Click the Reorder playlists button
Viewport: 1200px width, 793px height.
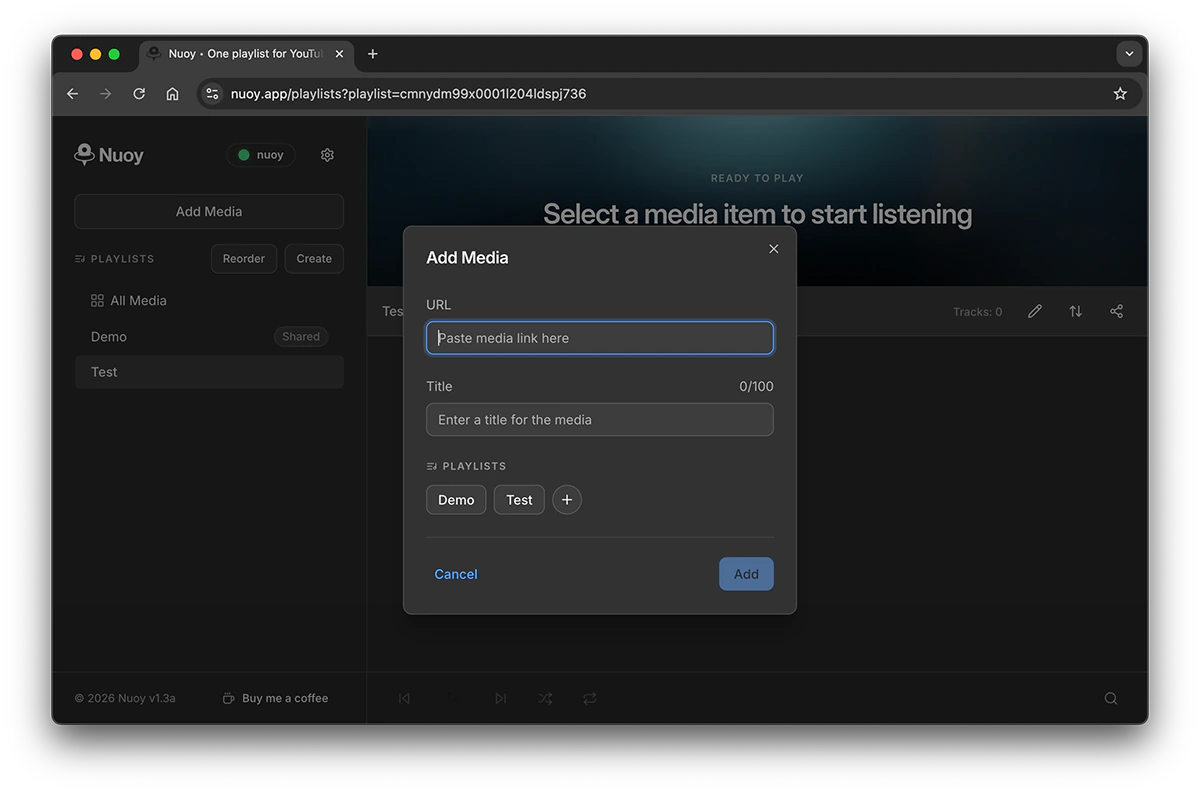tap(244, 259)
